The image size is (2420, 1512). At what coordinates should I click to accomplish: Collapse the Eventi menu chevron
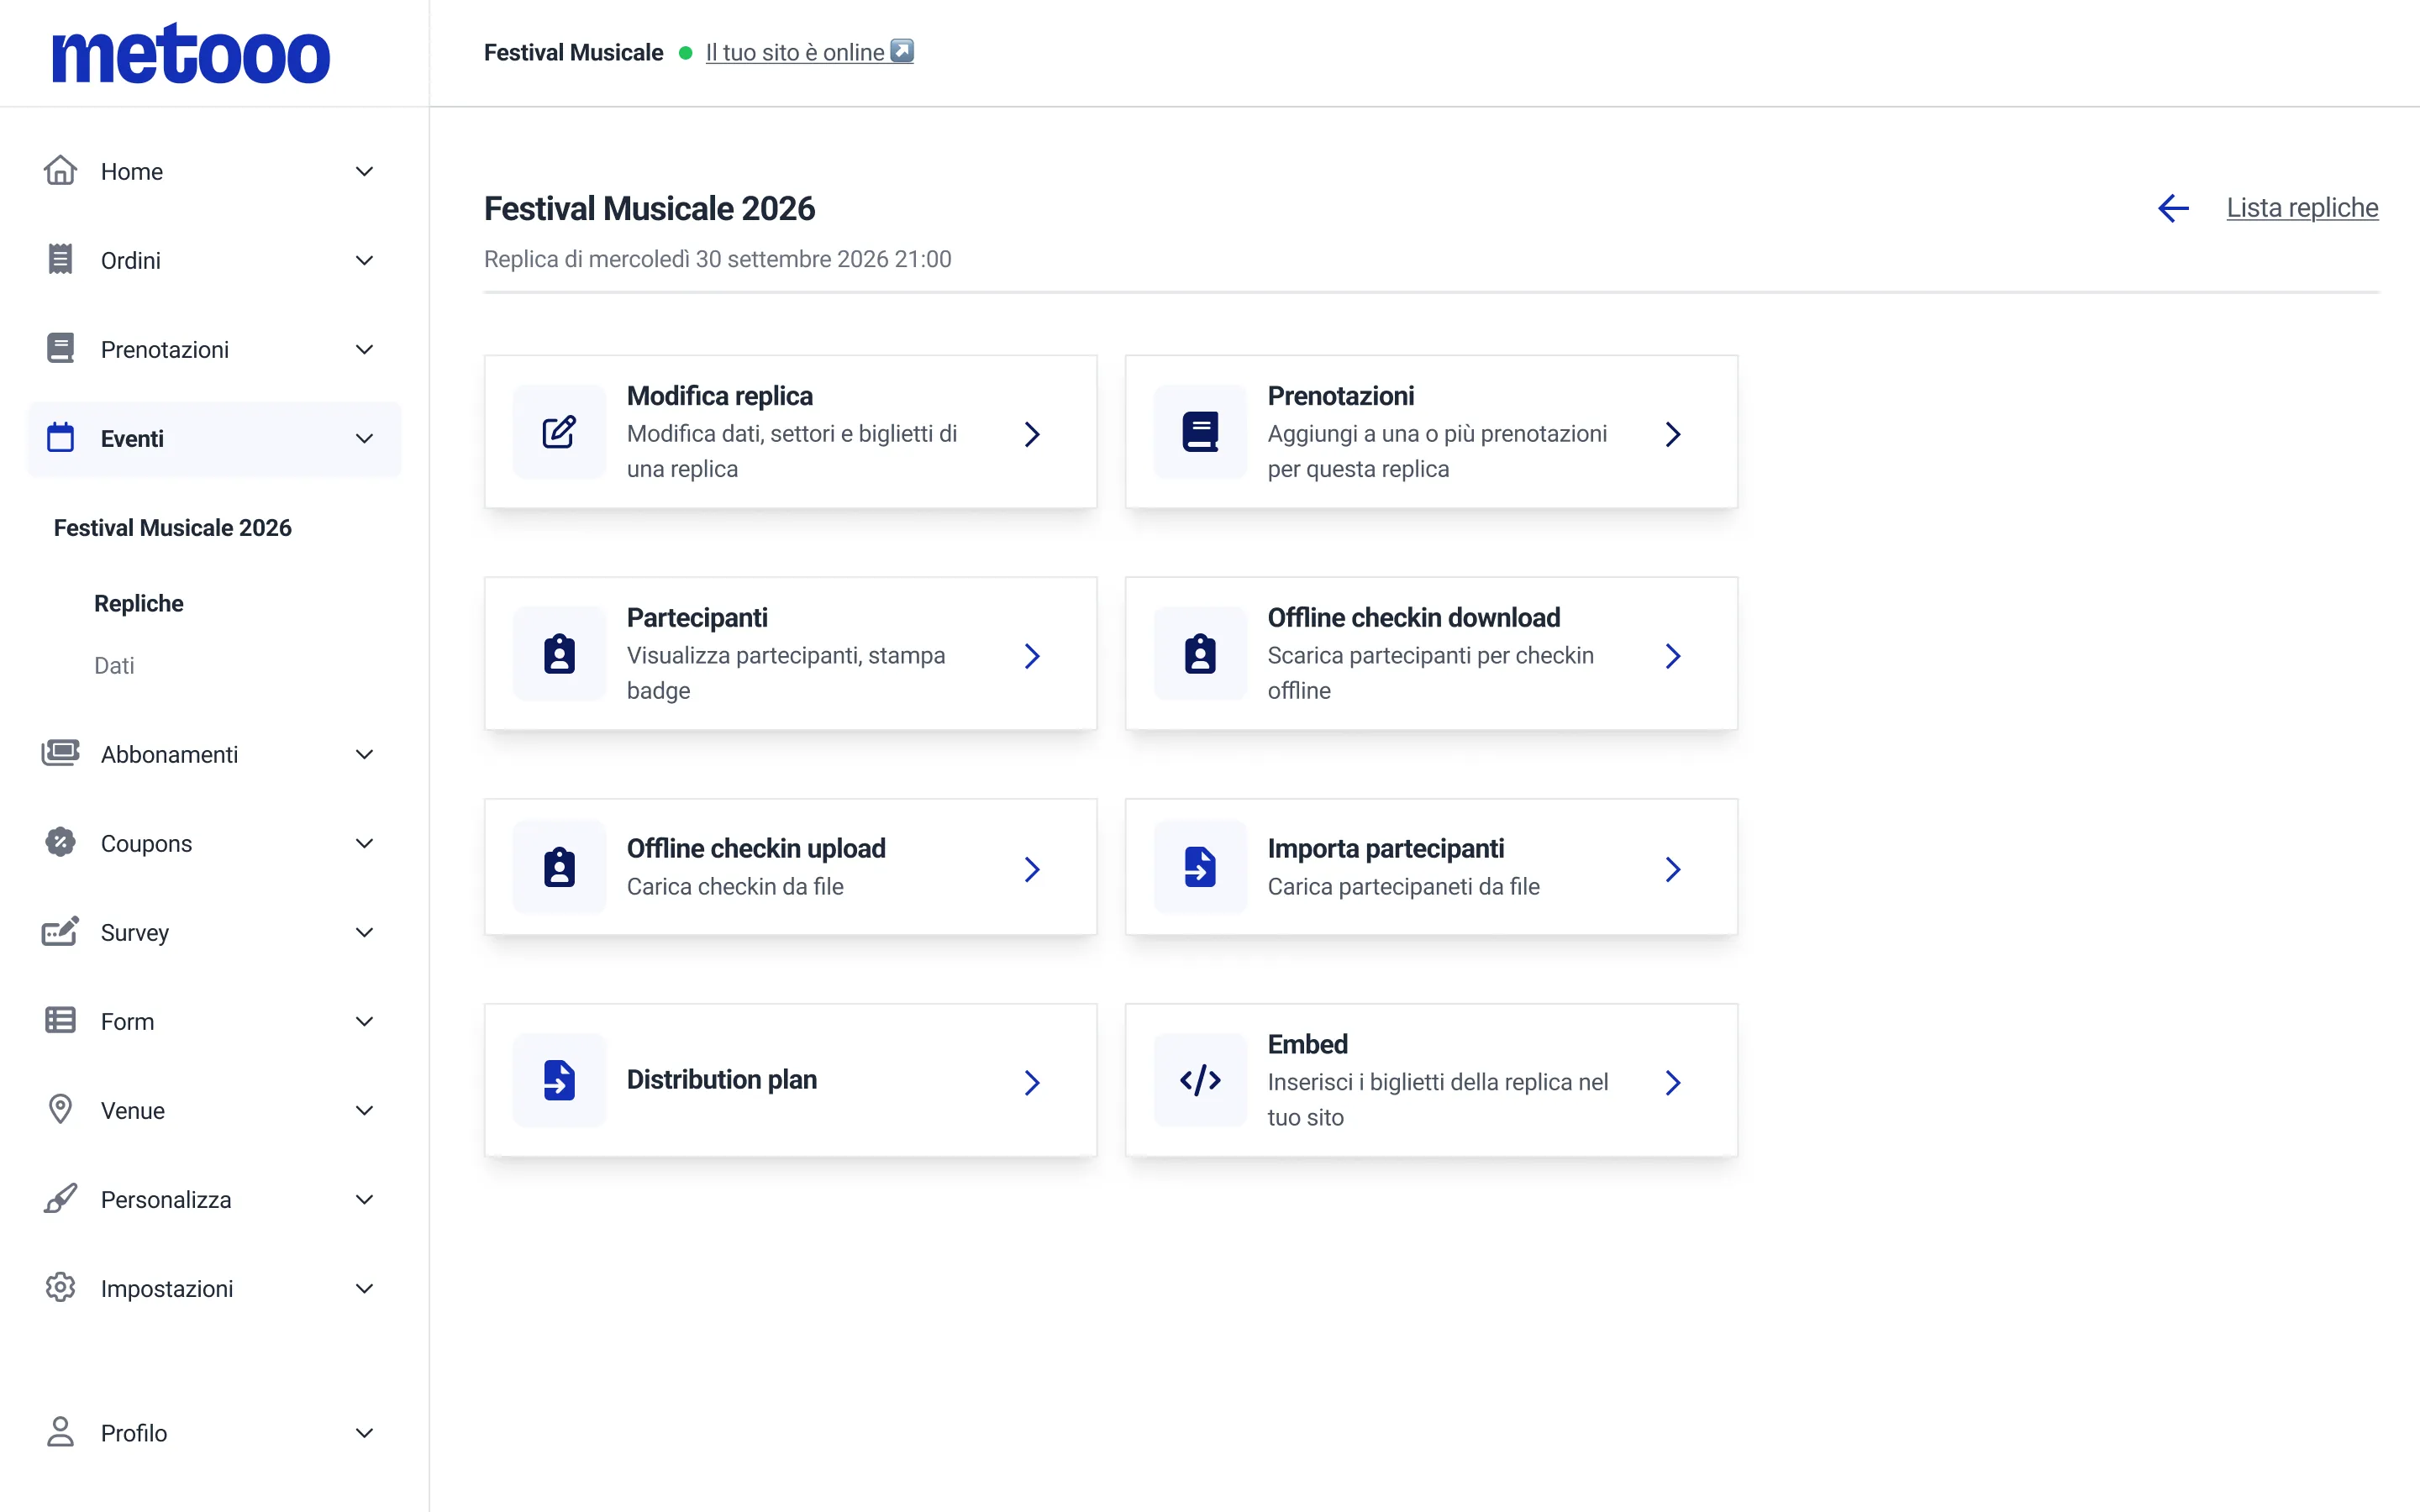click(x=365, y=438)
